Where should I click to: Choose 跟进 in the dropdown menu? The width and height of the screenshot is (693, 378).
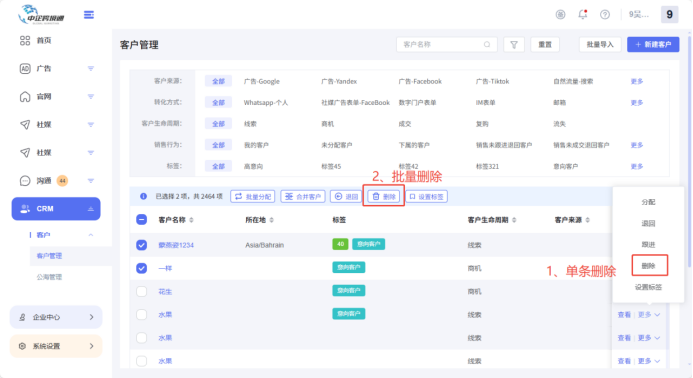648,244
